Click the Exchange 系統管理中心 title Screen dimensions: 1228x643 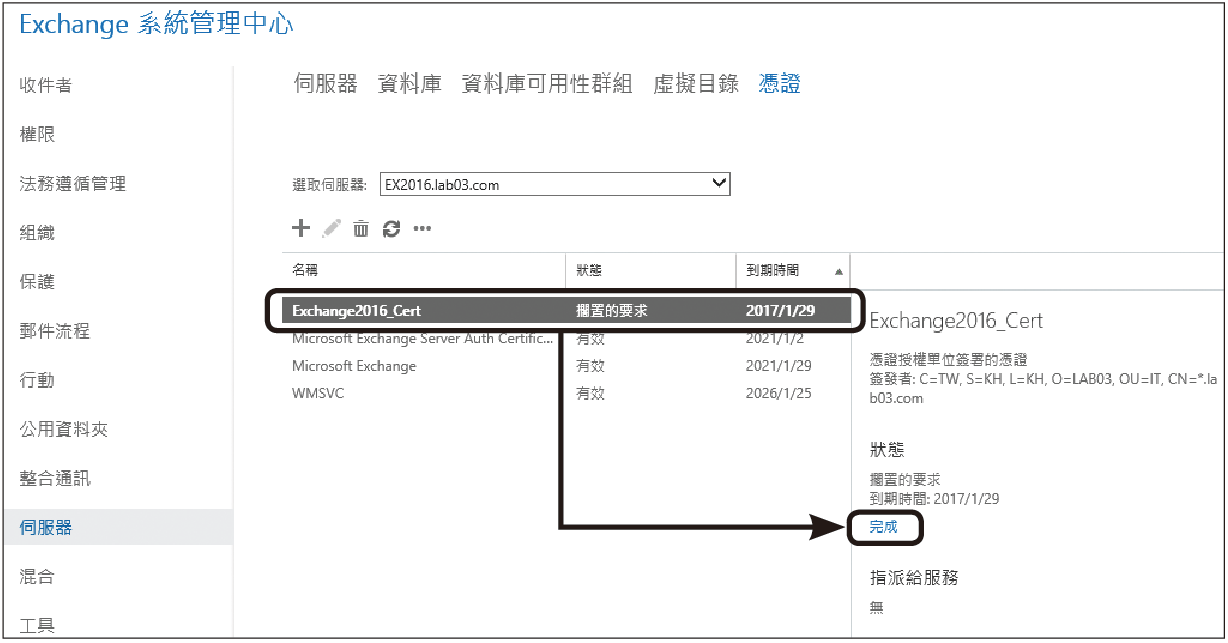(x=156, y=25)
